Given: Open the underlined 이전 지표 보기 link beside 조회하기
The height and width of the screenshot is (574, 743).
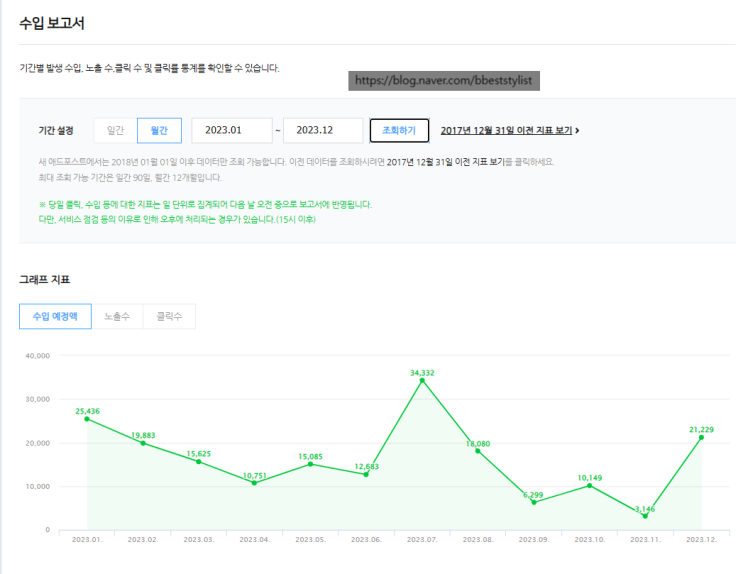Looking at the screenshot, I should click(506, 130).
